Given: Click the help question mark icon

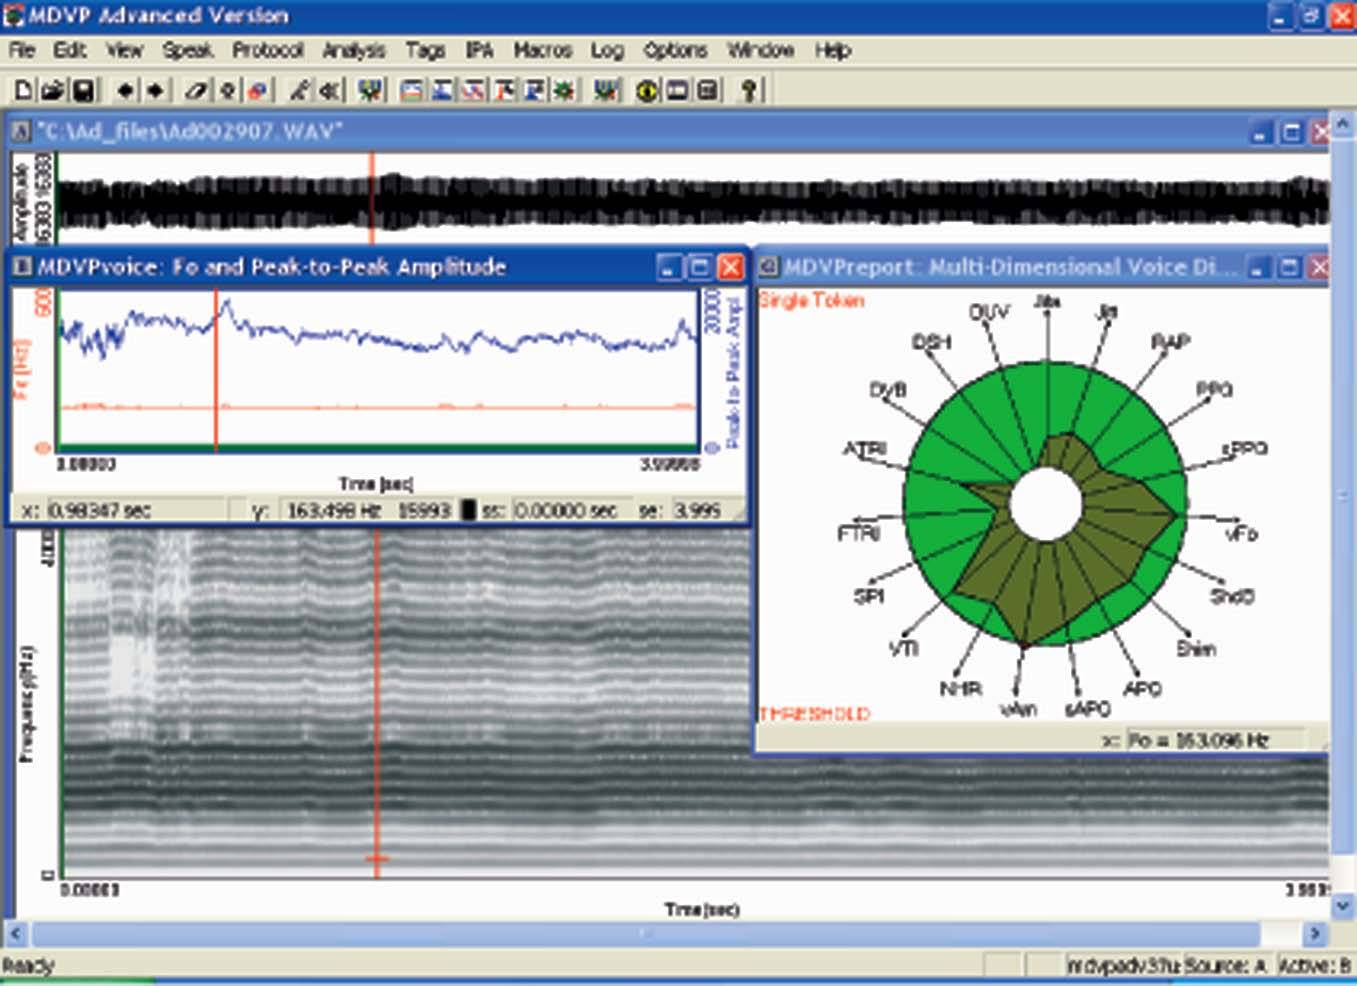Looking at the screenshot, I should click(x=749, y=91).
